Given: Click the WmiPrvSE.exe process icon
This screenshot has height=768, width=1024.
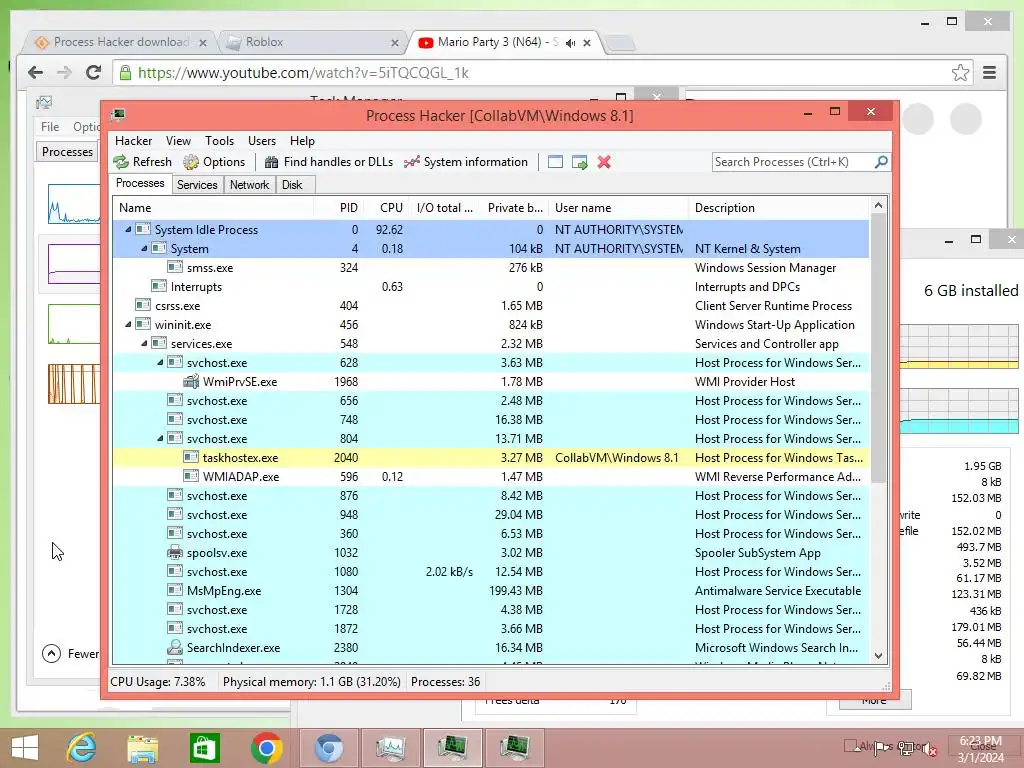Looking at the screenshot, I should tap(191, 381).
